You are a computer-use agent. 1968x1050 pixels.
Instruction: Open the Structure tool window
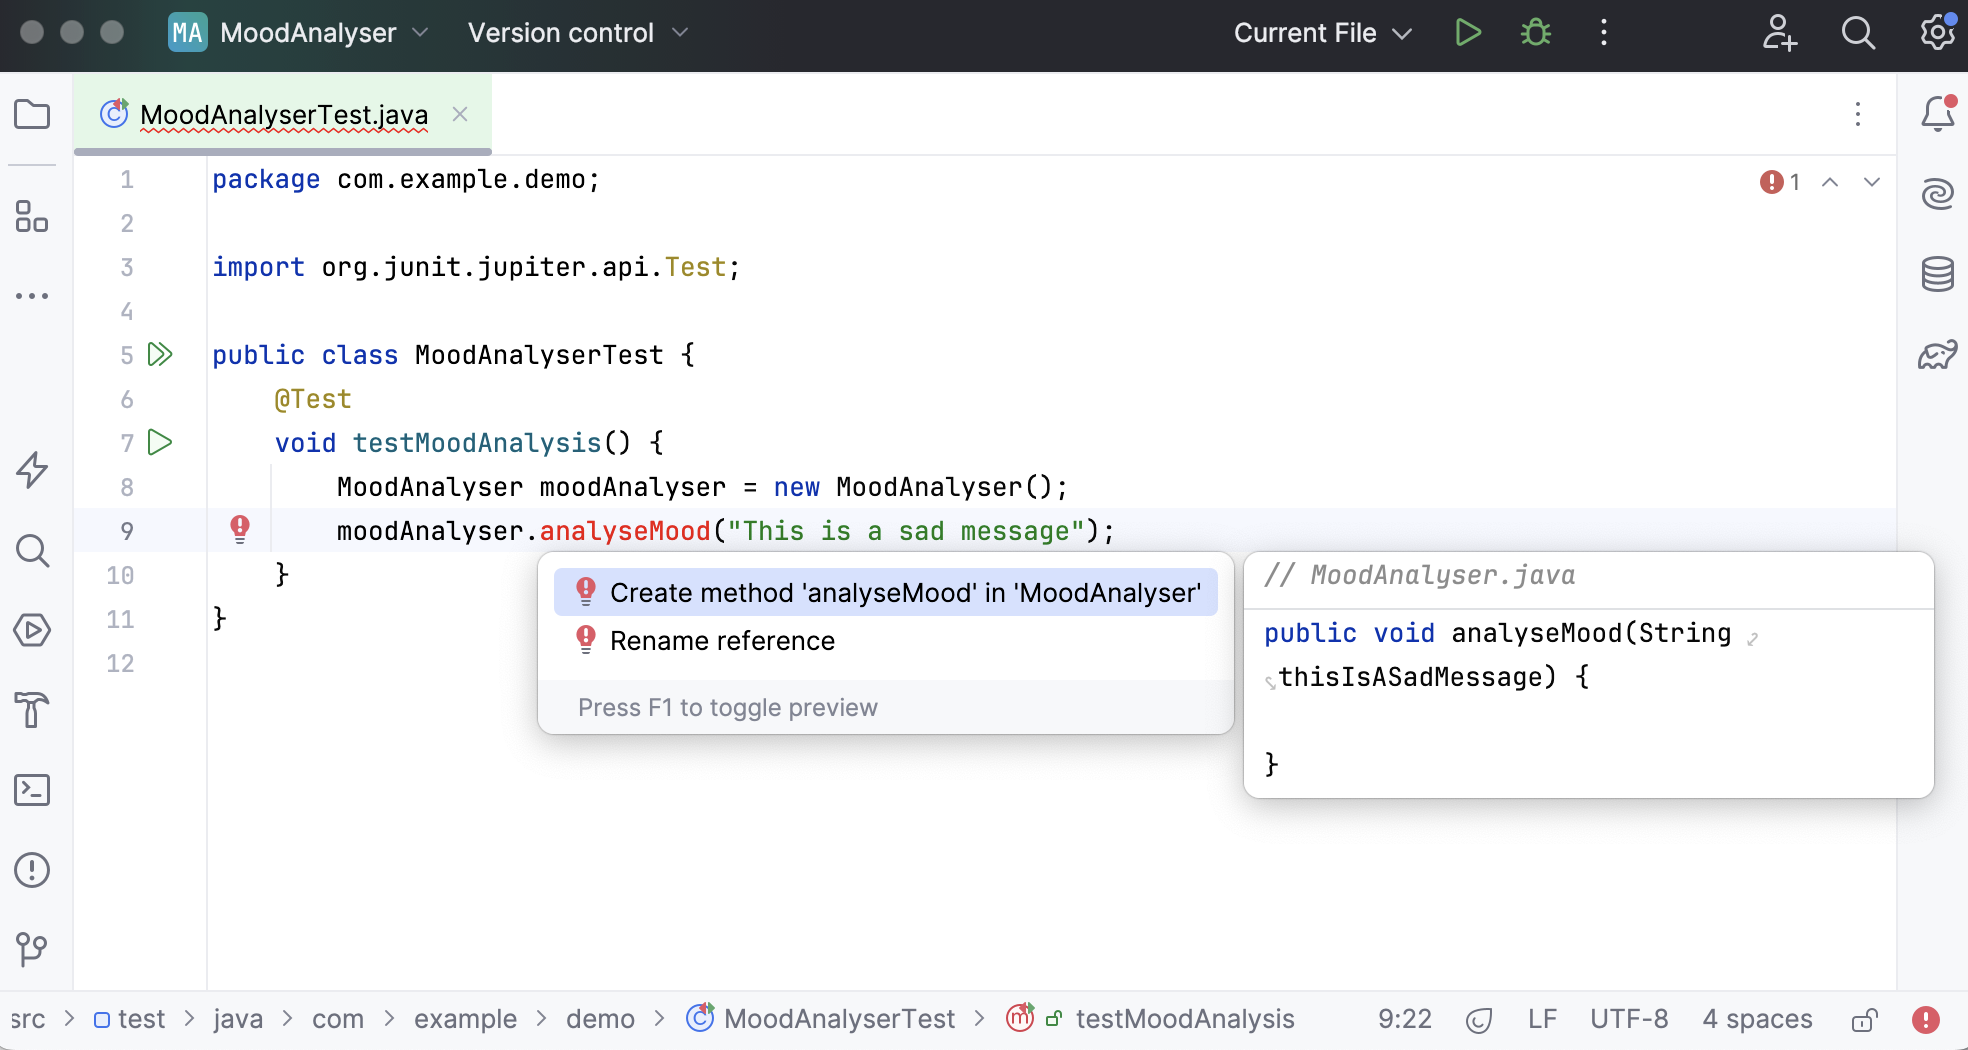coord(31,218)
